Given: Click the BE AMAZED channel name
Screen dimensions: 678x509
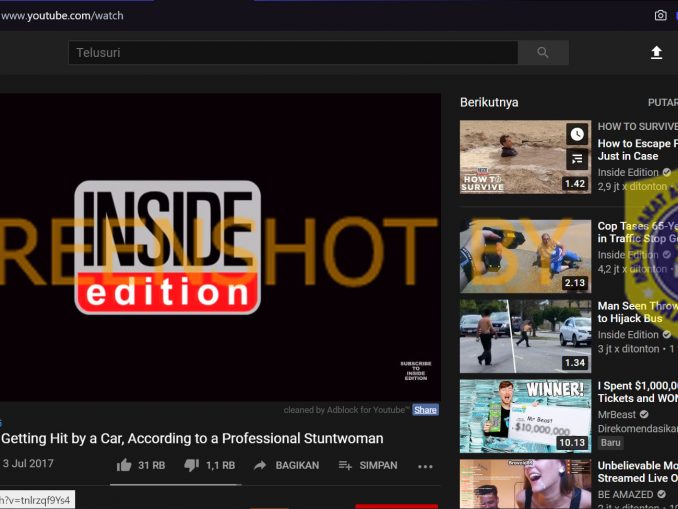Looking at the screenshot, I should click(626, 494).
